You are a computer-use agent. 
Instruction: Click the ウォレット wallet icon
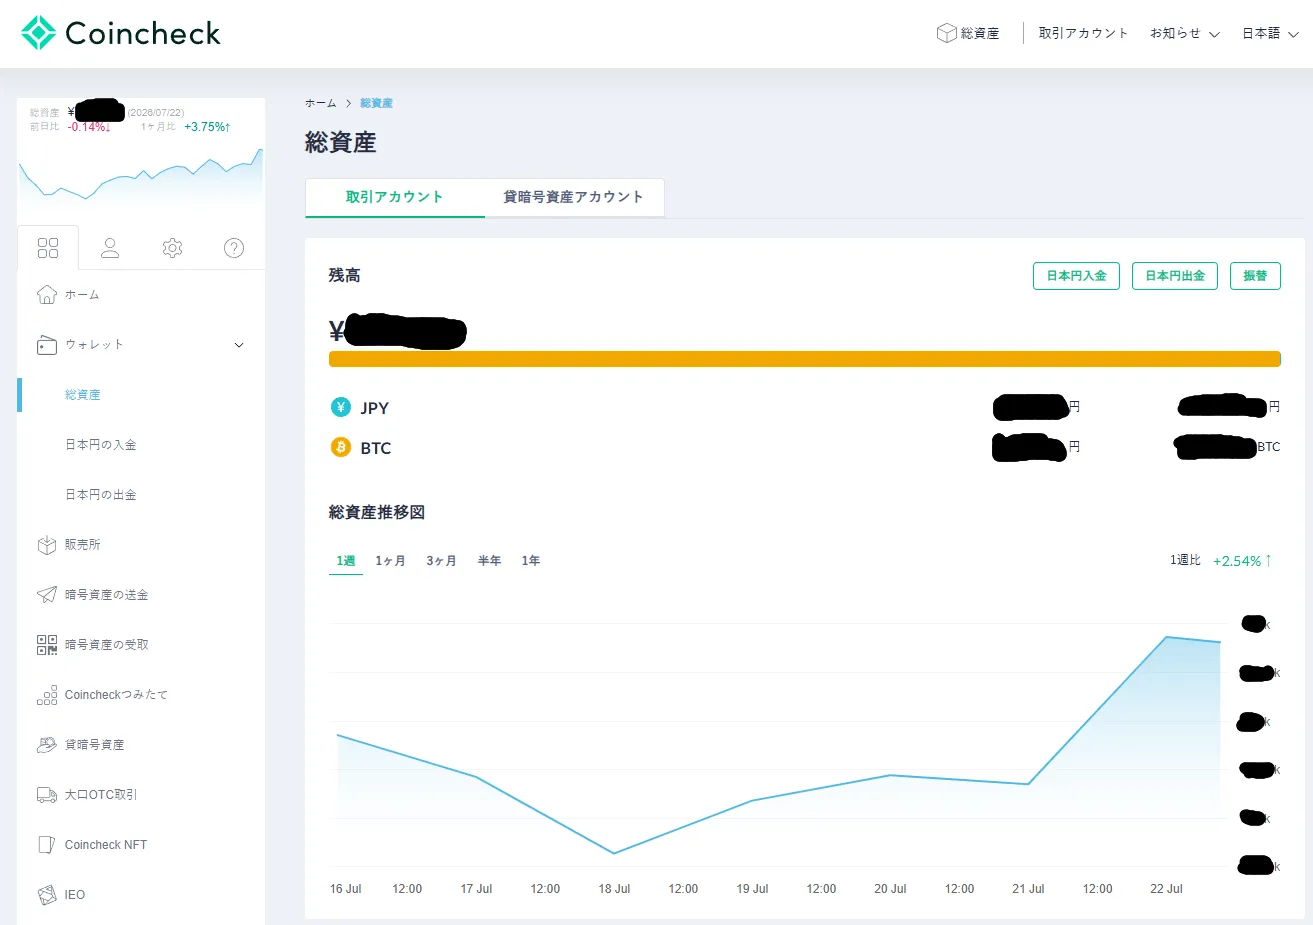click(47, 345)
